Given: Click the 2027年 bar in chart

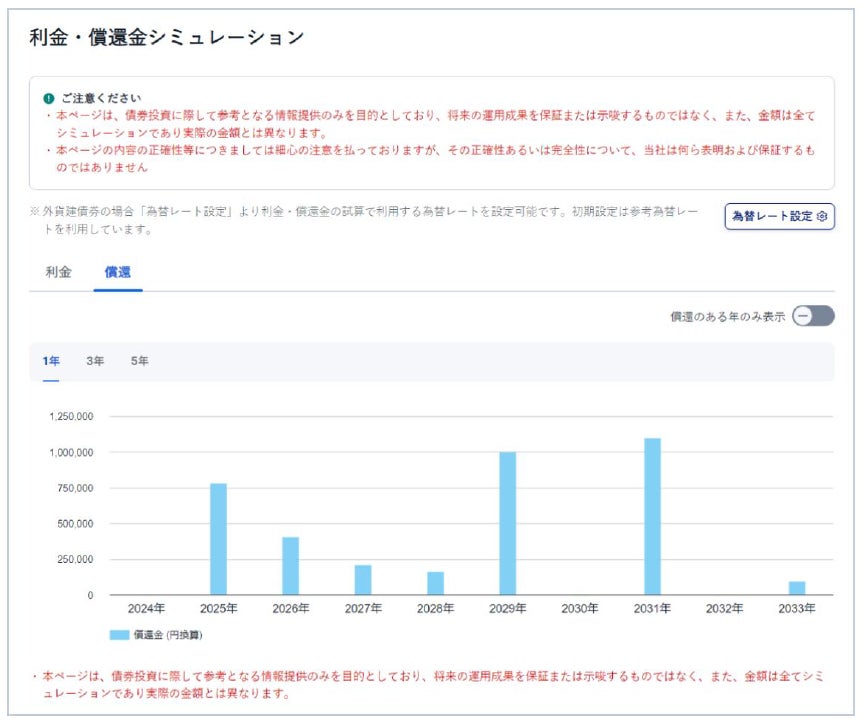Looking at the screenshot, I should tap(363, 580).
